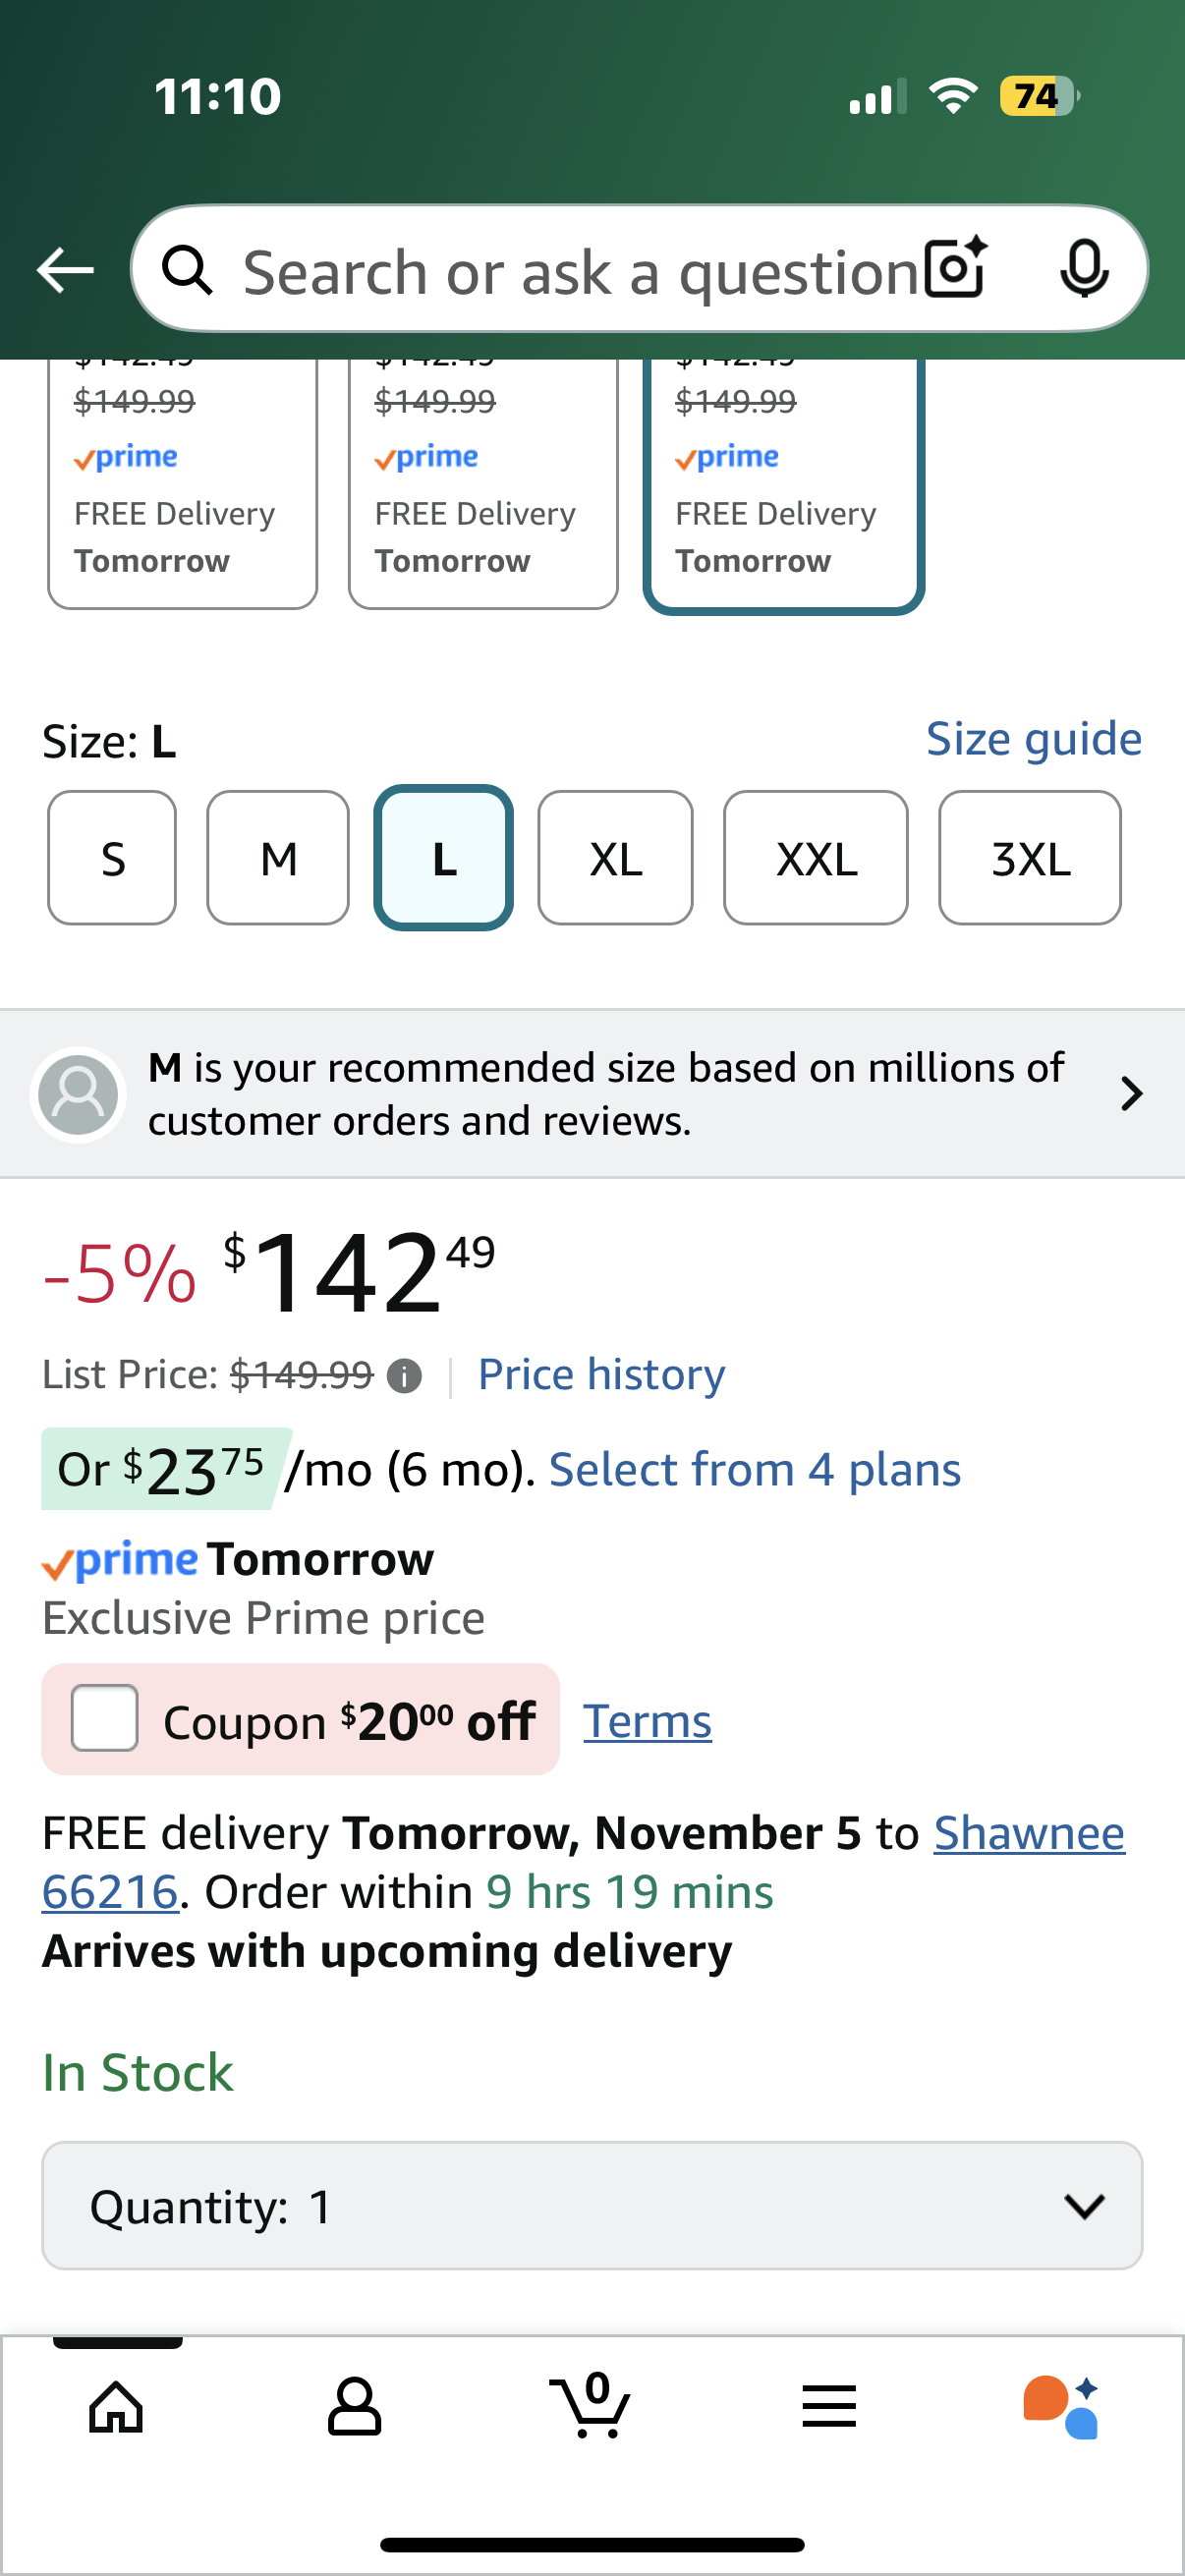This screenshot has height=2576, width=1185.
Task: Check the $20 off coupon box
Action: coord(105,1717)
